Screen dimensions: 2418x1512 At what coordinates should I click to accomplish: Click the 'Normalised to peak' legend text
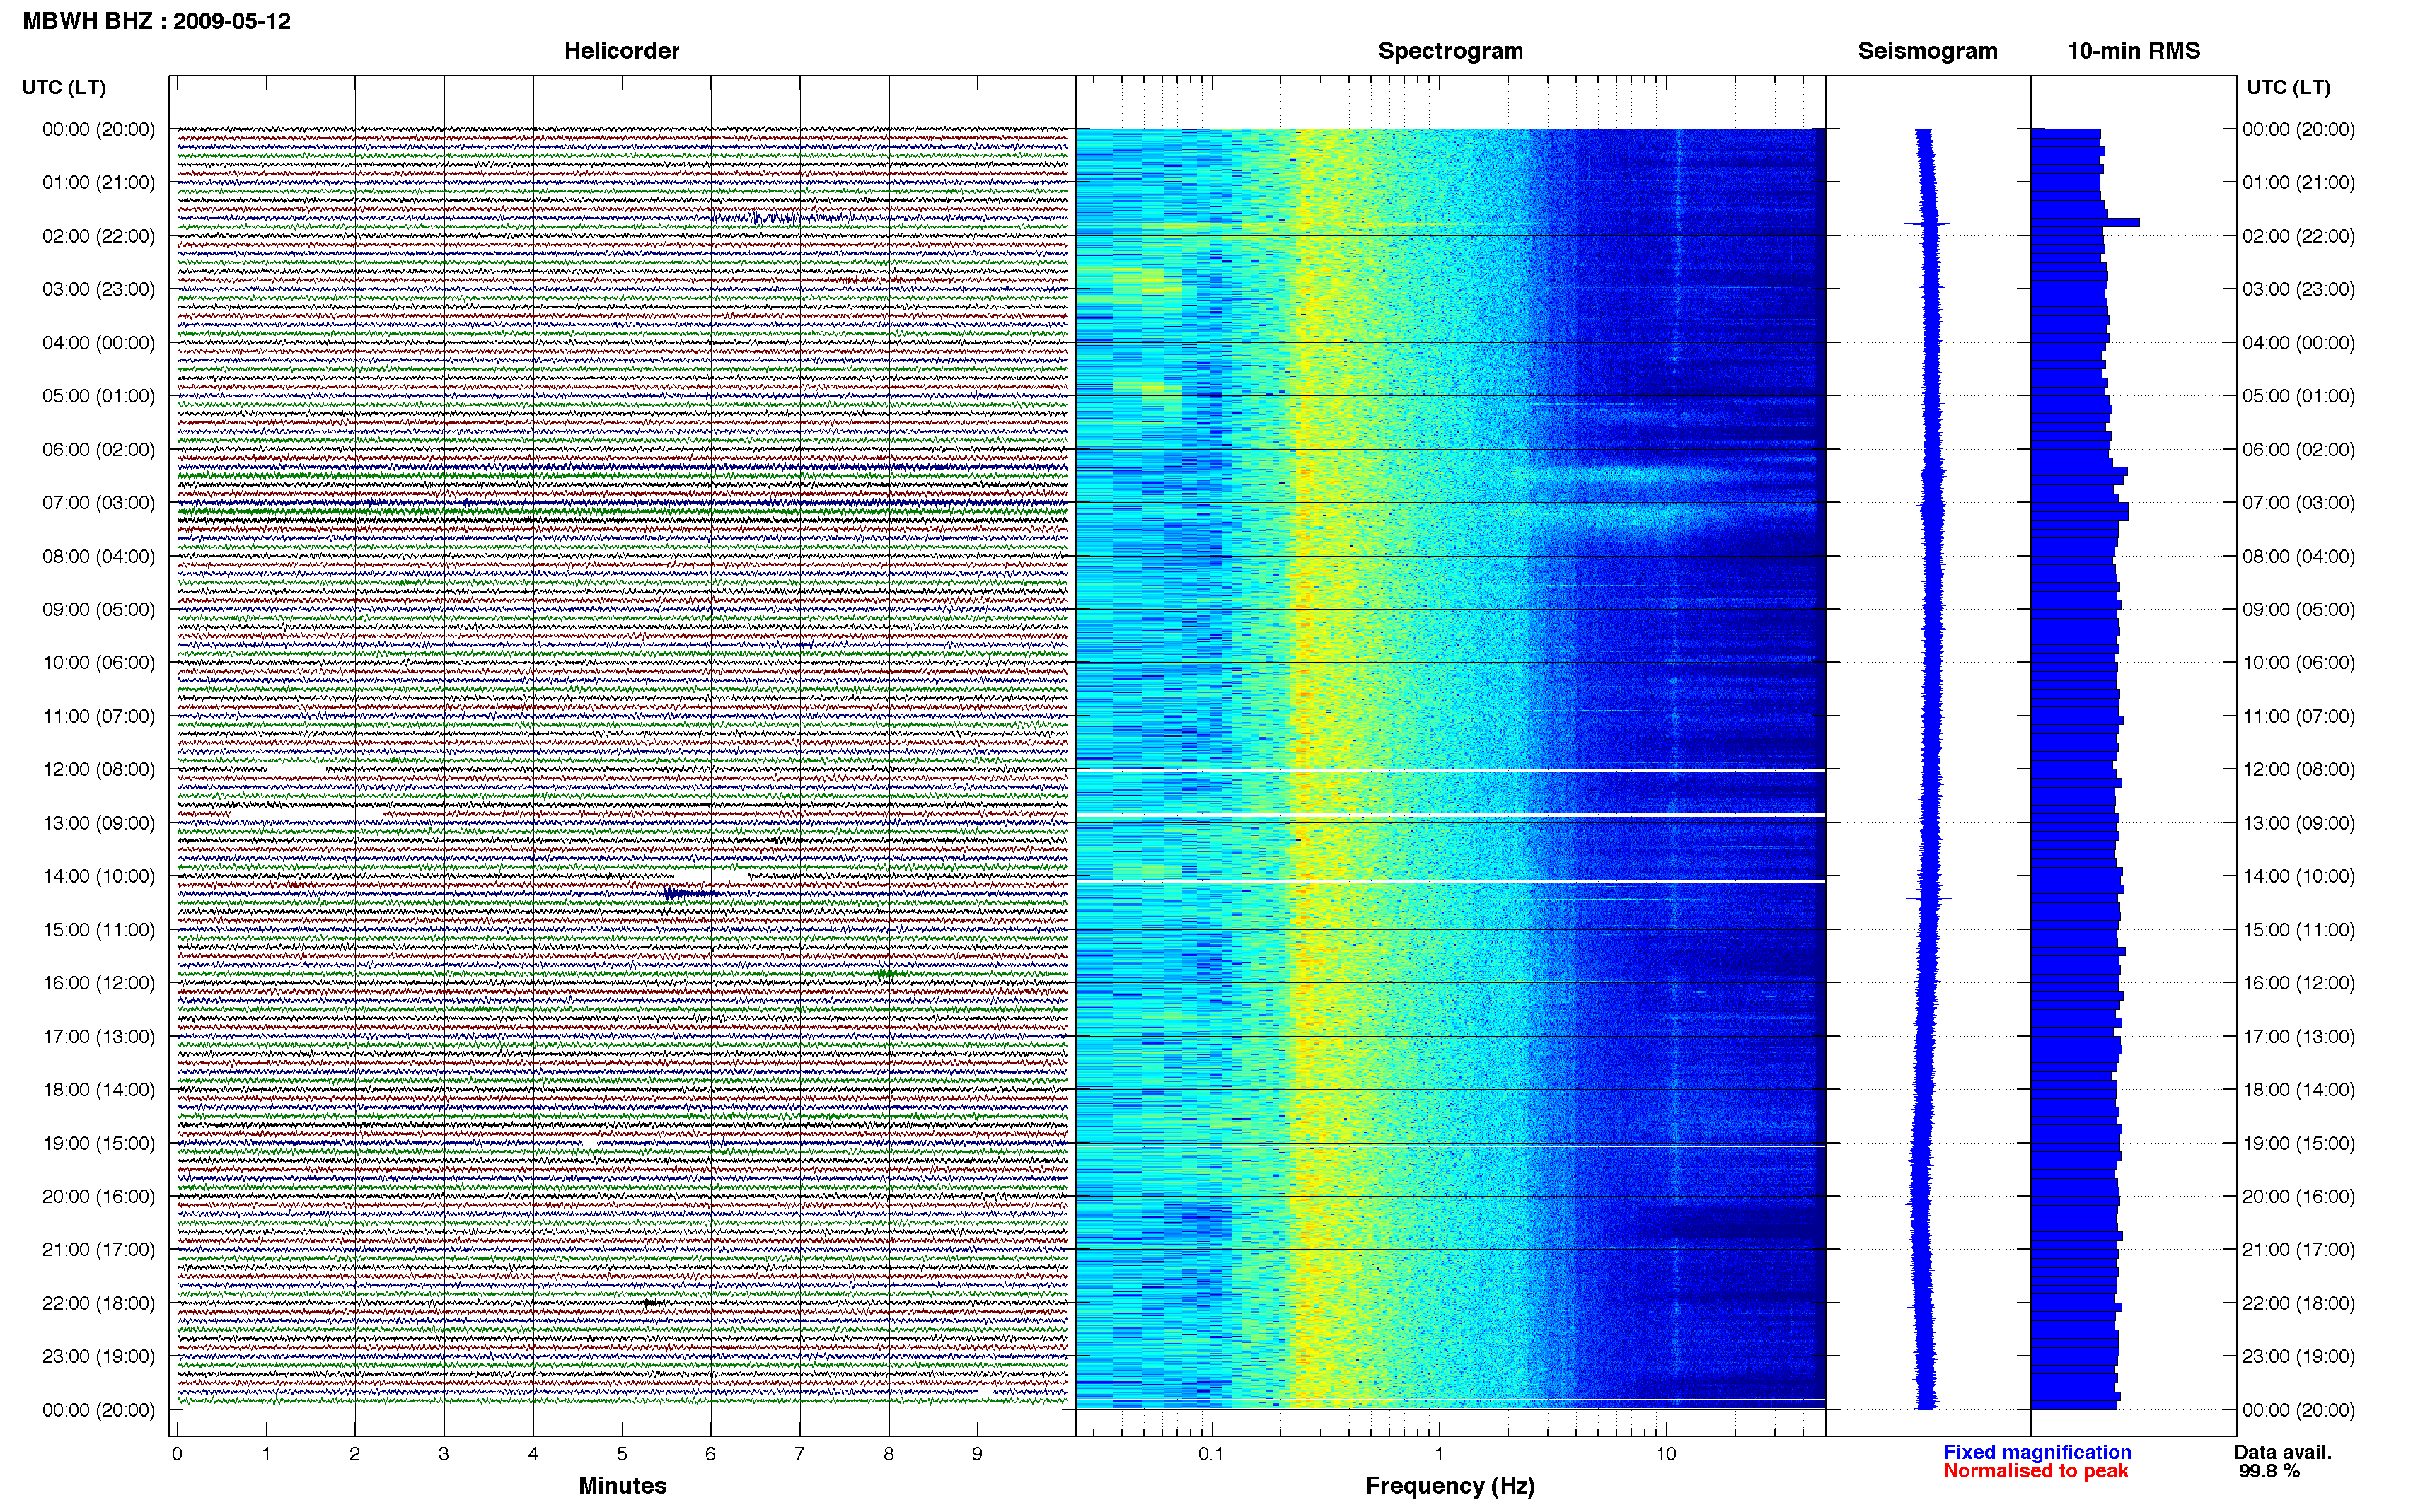[2036, 1471]
